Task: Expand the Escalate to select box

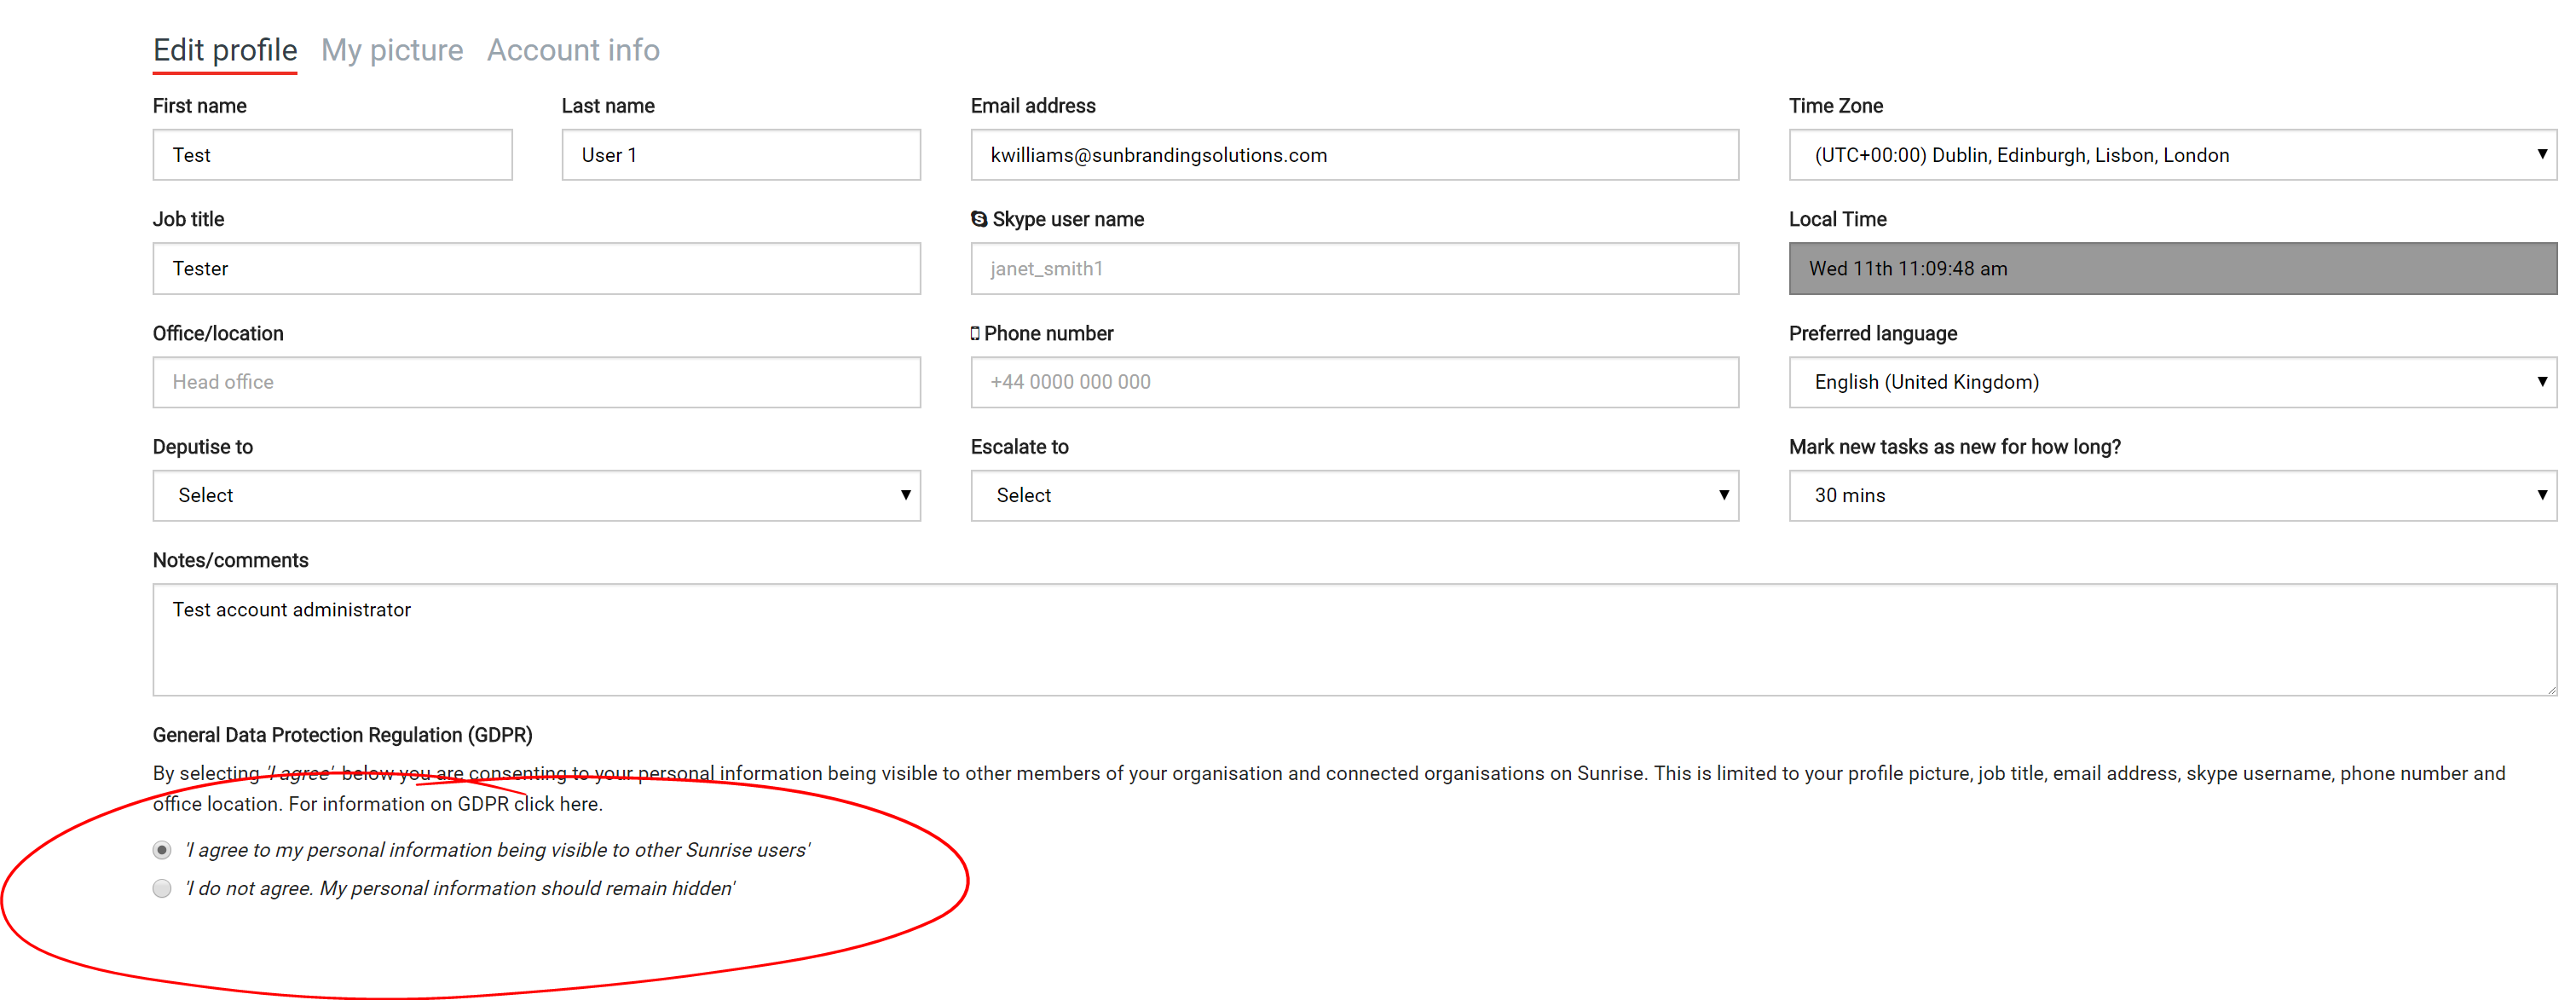Action: [x=1354, y=496]
